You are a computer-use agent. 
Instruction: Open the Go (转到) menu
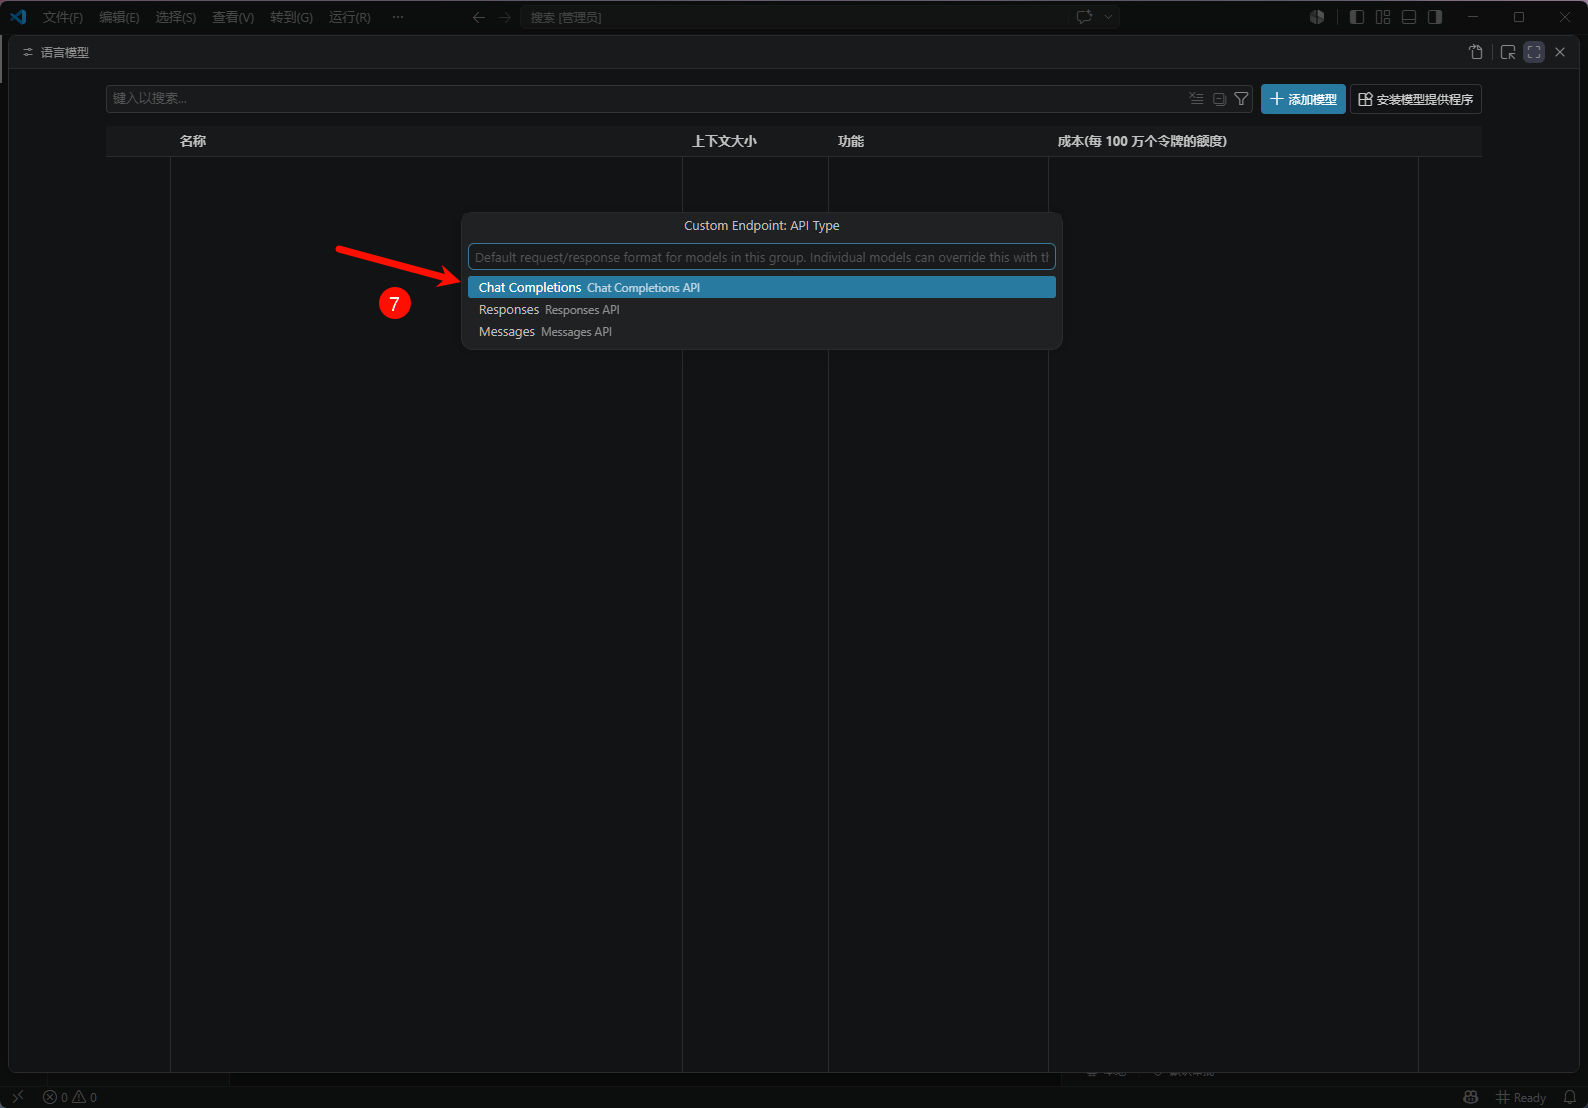pyautogui.click(x=291, y=17)
